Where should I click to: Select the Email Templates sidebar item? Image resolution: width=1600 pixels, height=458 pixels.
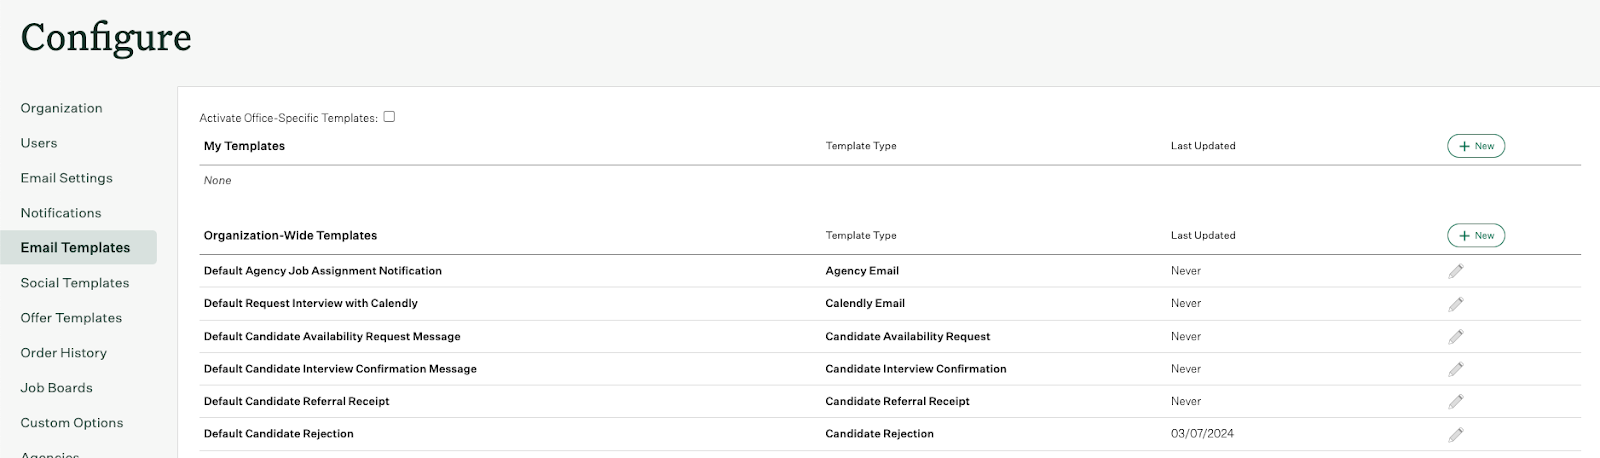pos(78,248)
